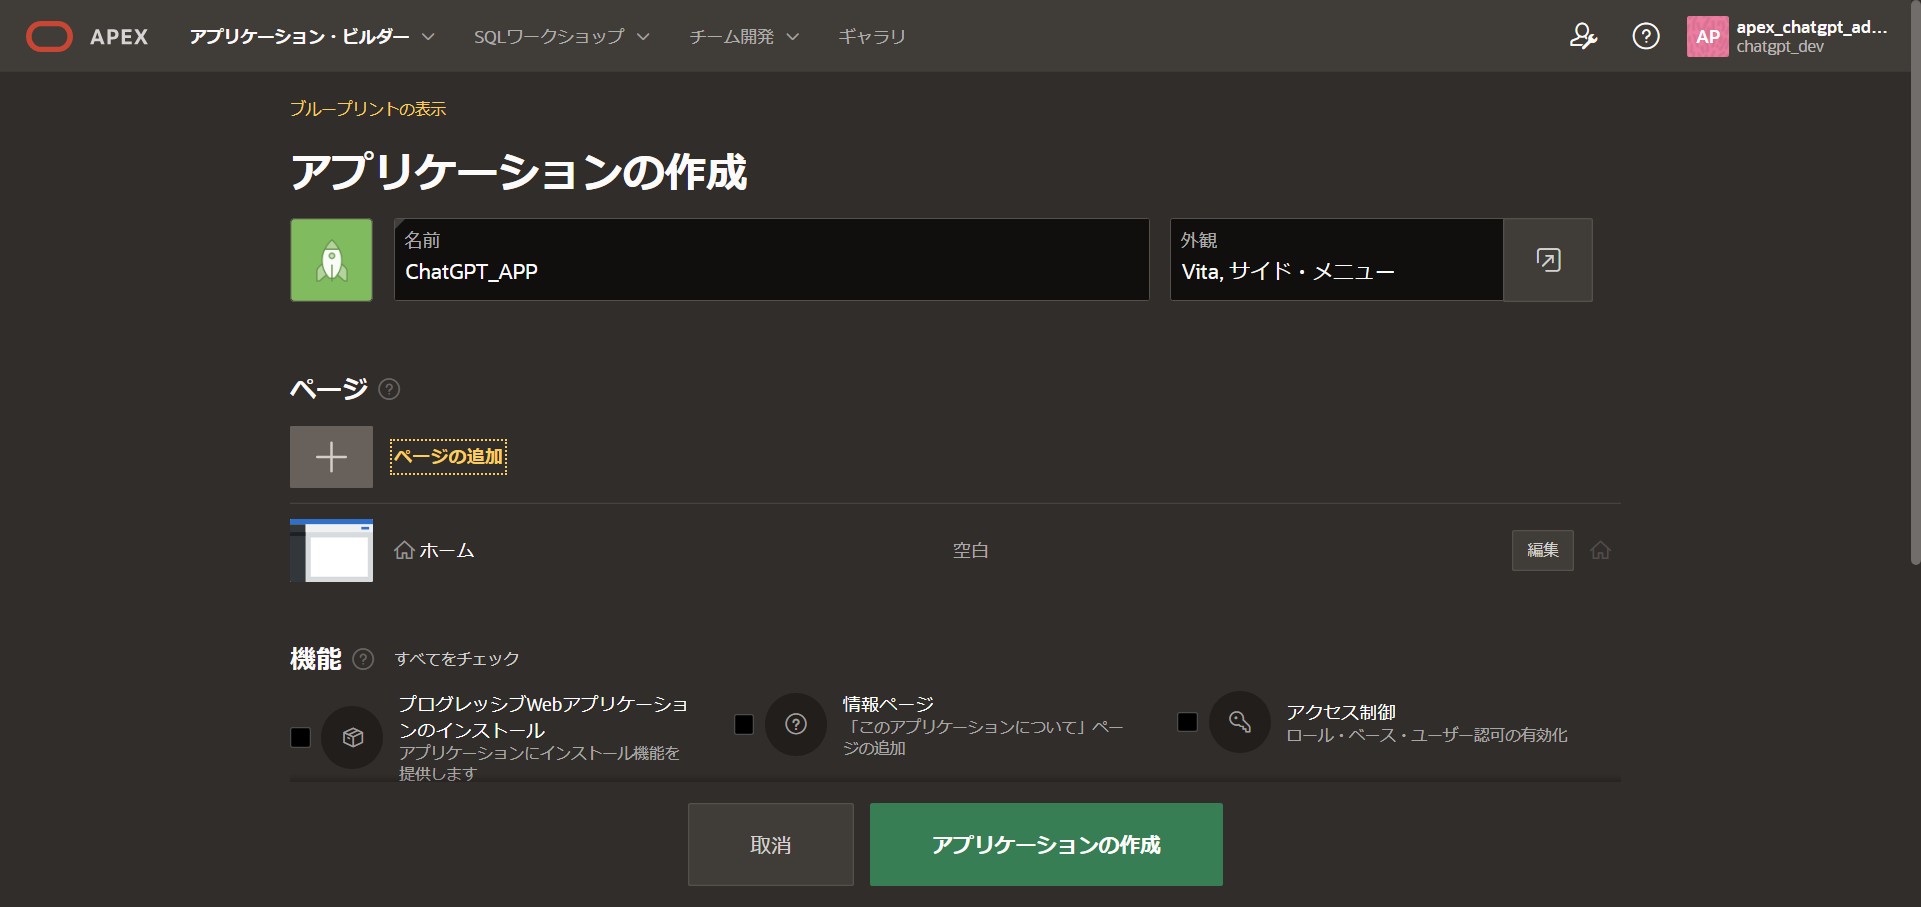Click the Progressive Web App cube icon
Screen dimensions: 1921x907
tap(352, 737)
